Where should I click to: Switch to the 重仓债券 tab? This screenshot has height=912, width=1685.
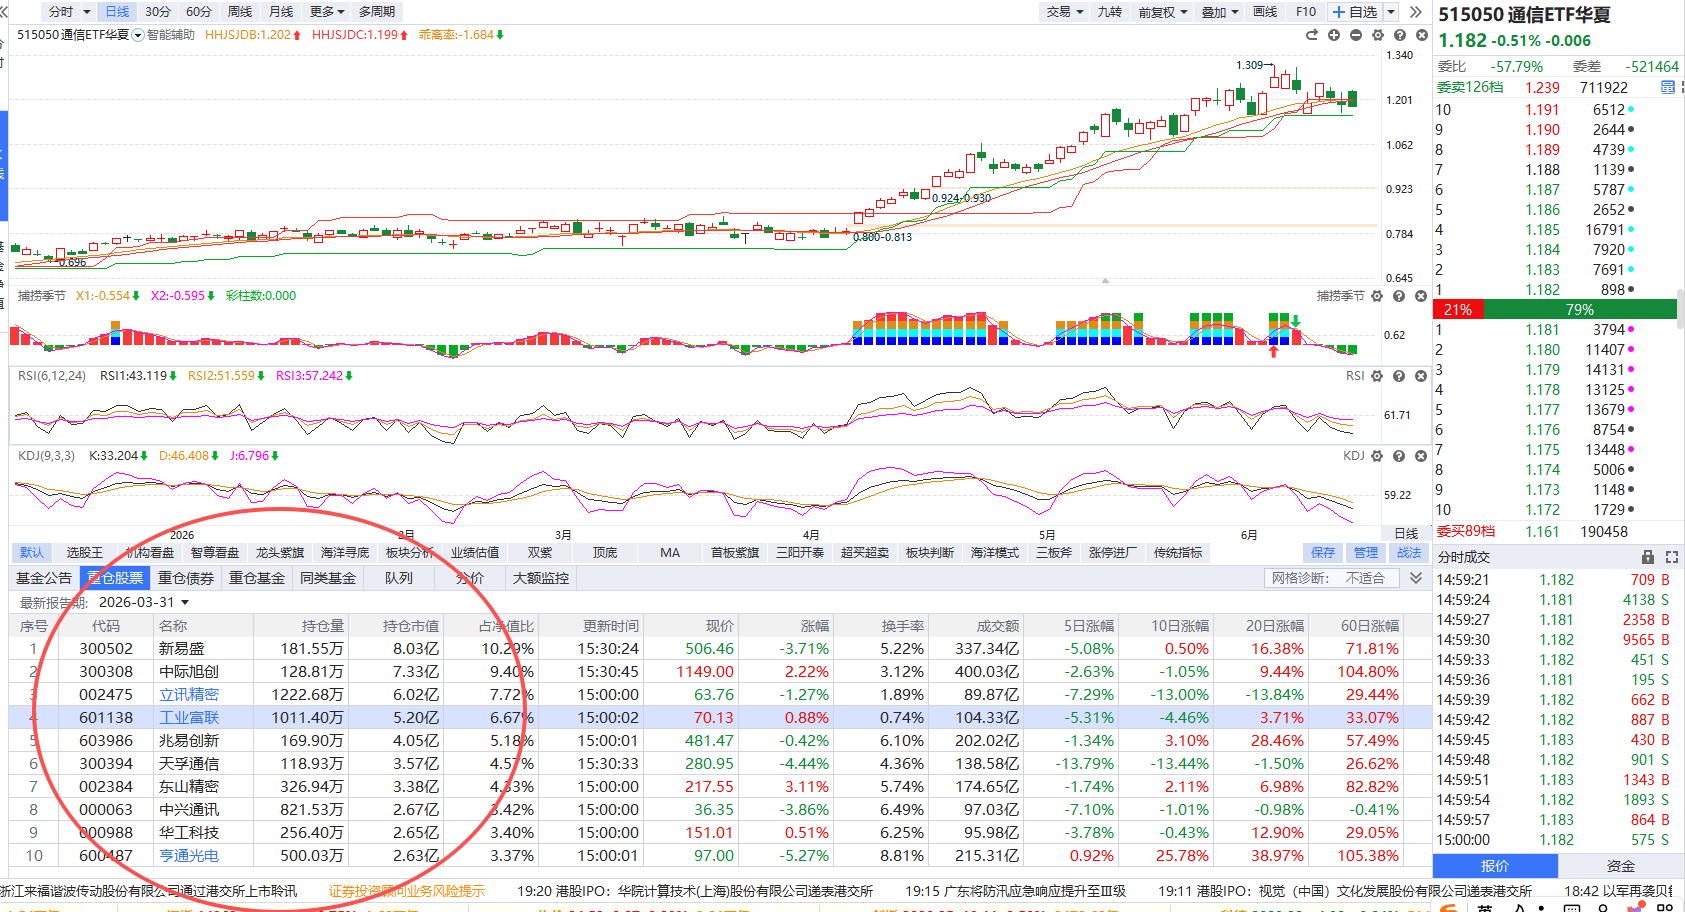coord(186,578)
